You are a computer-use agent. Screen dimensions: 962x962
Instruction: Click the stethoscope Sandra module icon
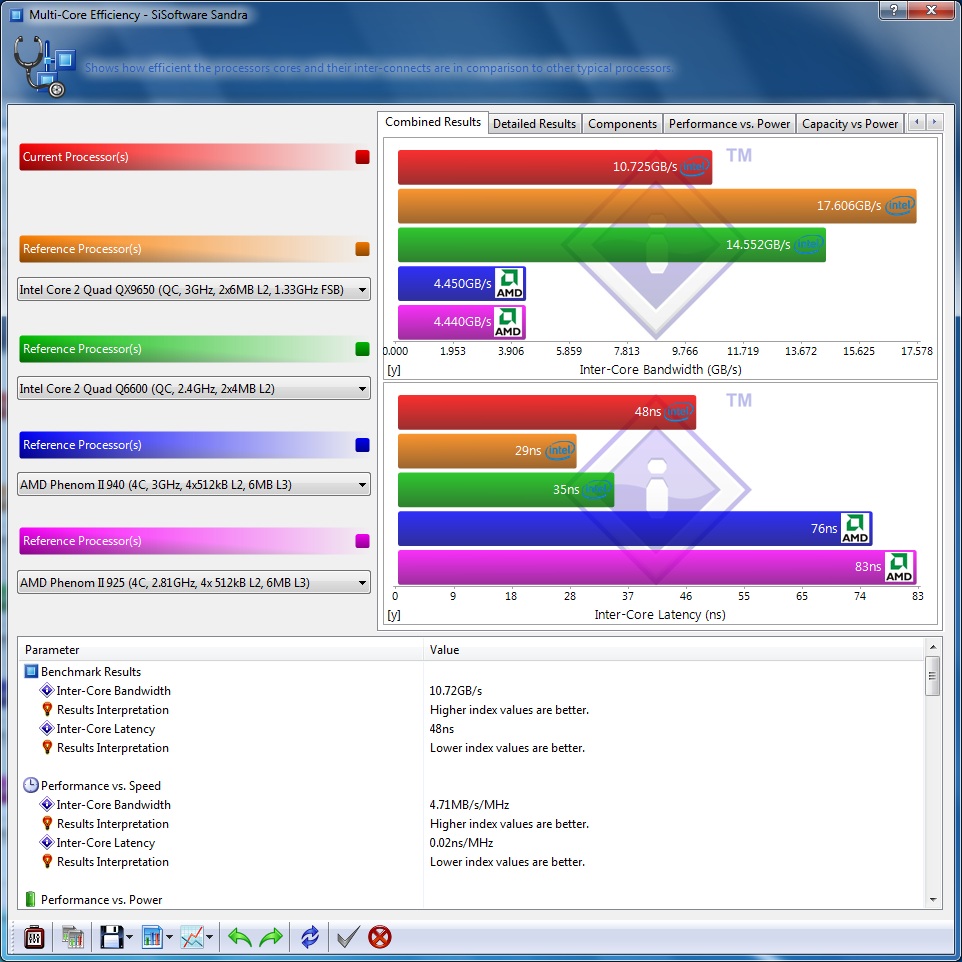[44, 66]
